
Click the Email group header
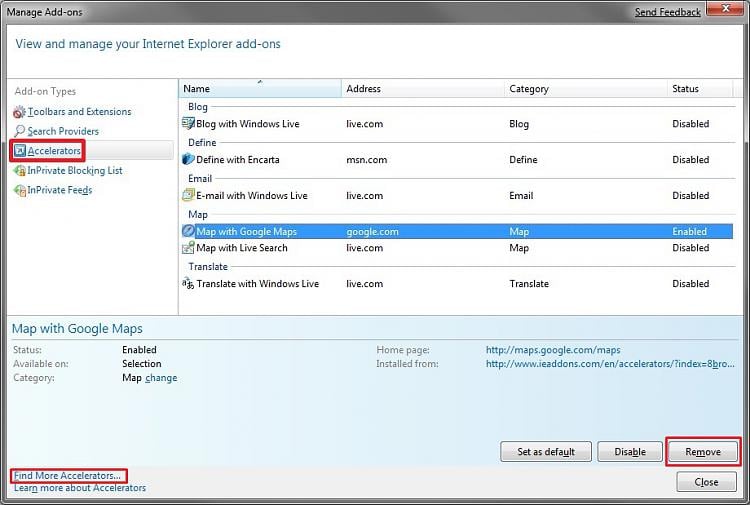click(x=200, y=178)
